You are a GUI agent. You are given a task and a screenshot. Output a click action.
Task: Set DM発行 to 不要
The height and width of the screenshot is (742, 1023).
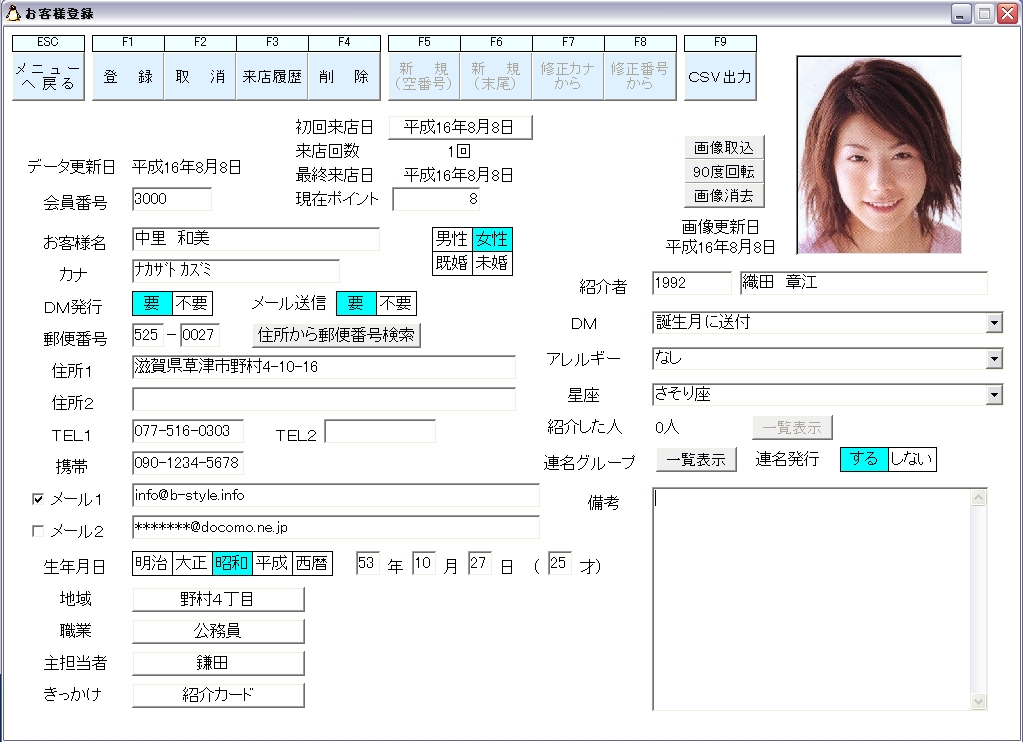tap(192, 303)
